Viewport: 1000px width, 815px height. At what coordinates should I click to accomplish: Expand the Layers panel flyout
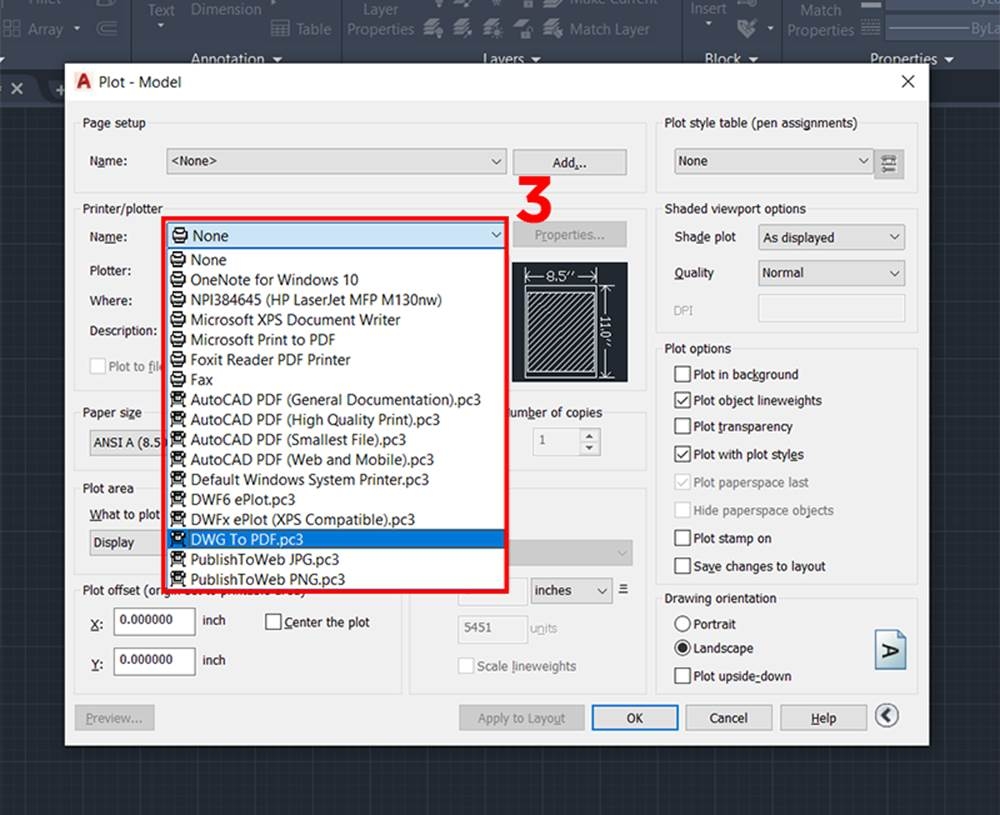click(536, 59)
